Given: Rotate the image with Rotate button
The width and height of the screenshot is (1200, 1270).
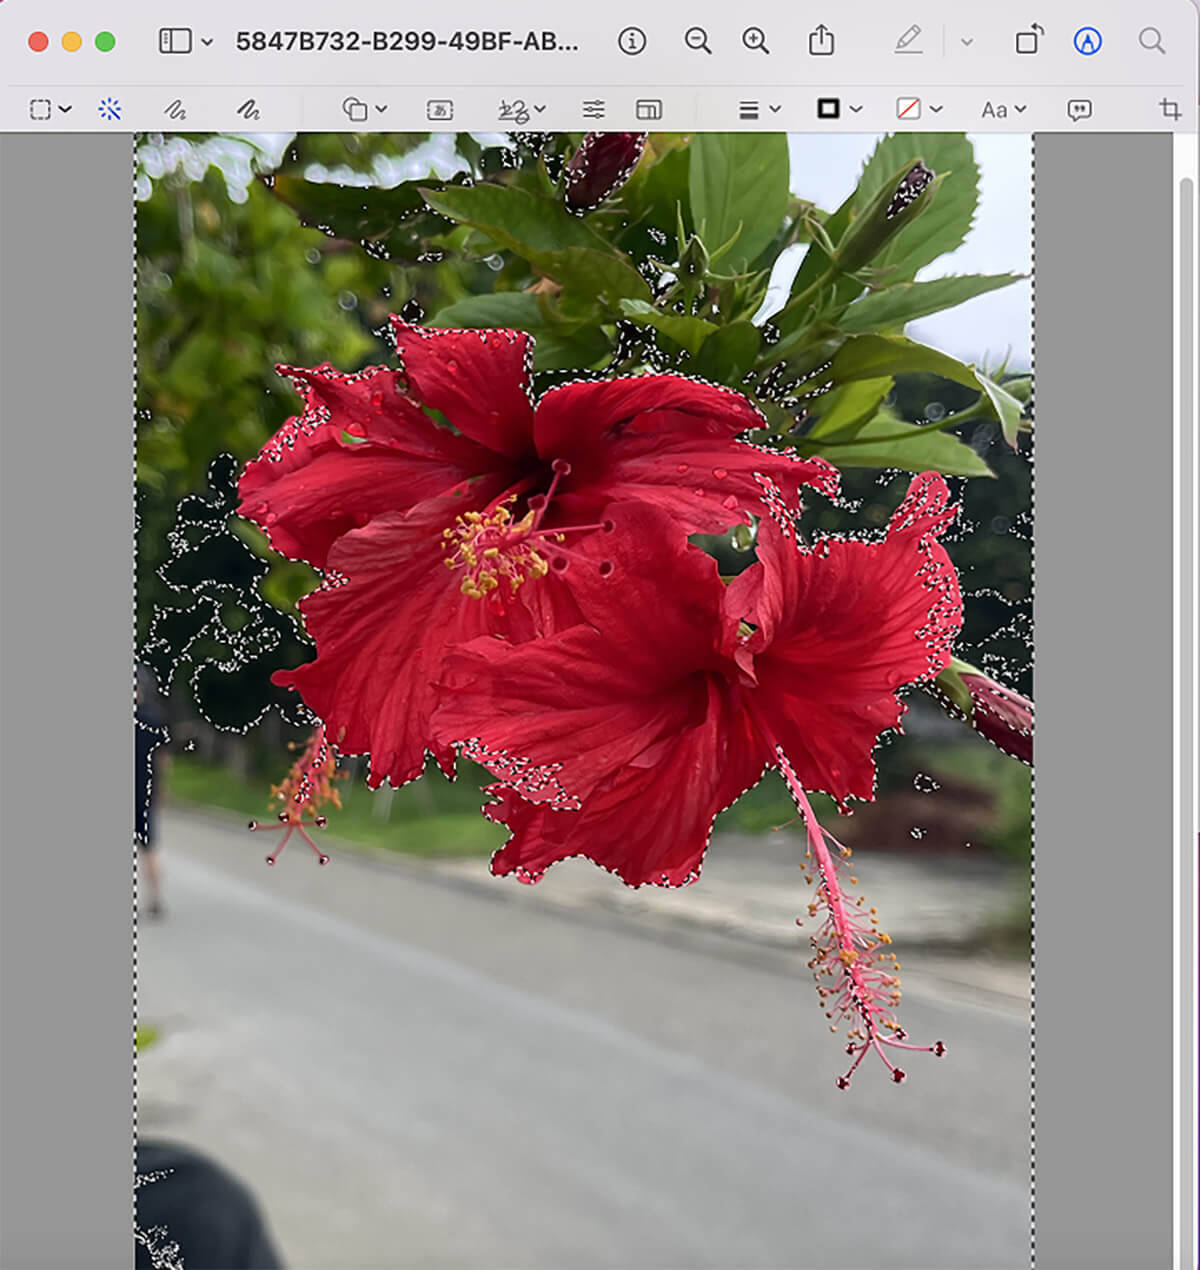Looking at the screenshot, I should click(x=1028, y=41).
